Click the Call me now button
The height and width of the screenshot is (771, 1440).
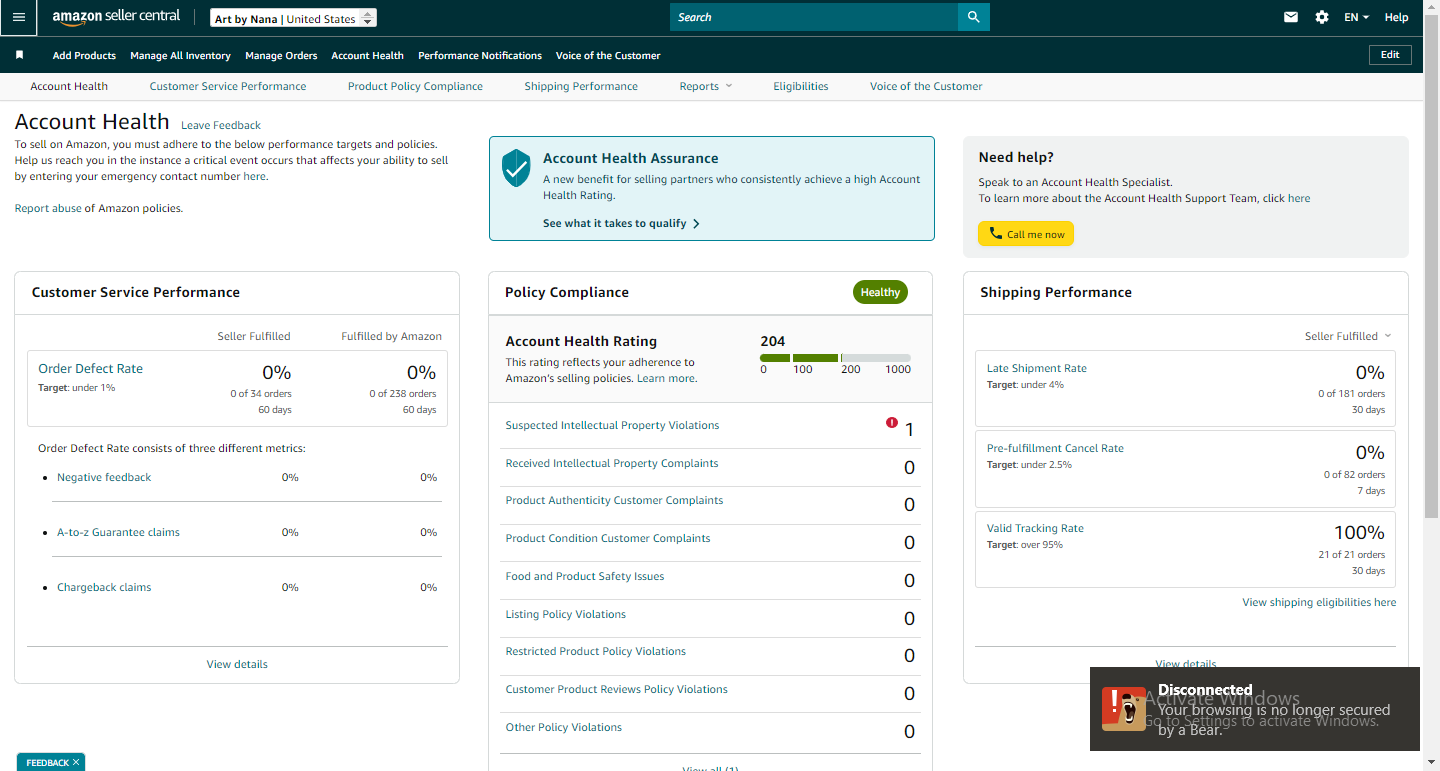(x=1026, y=234)
